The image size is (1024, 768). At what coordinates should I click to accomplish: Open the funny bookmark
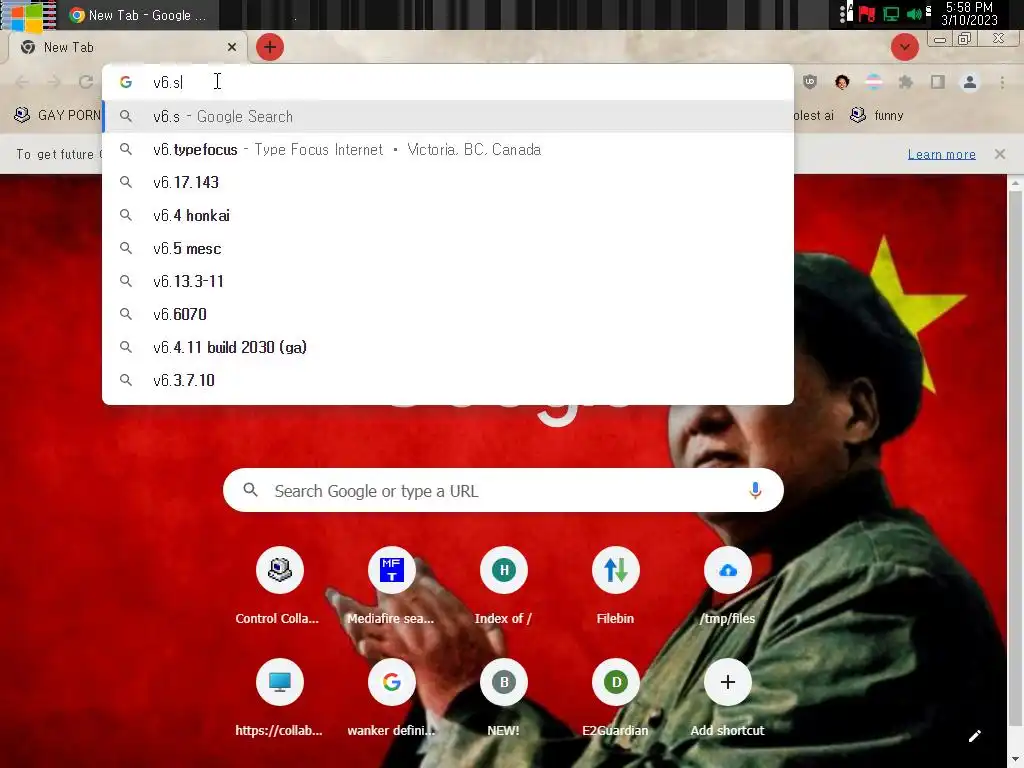877,116
